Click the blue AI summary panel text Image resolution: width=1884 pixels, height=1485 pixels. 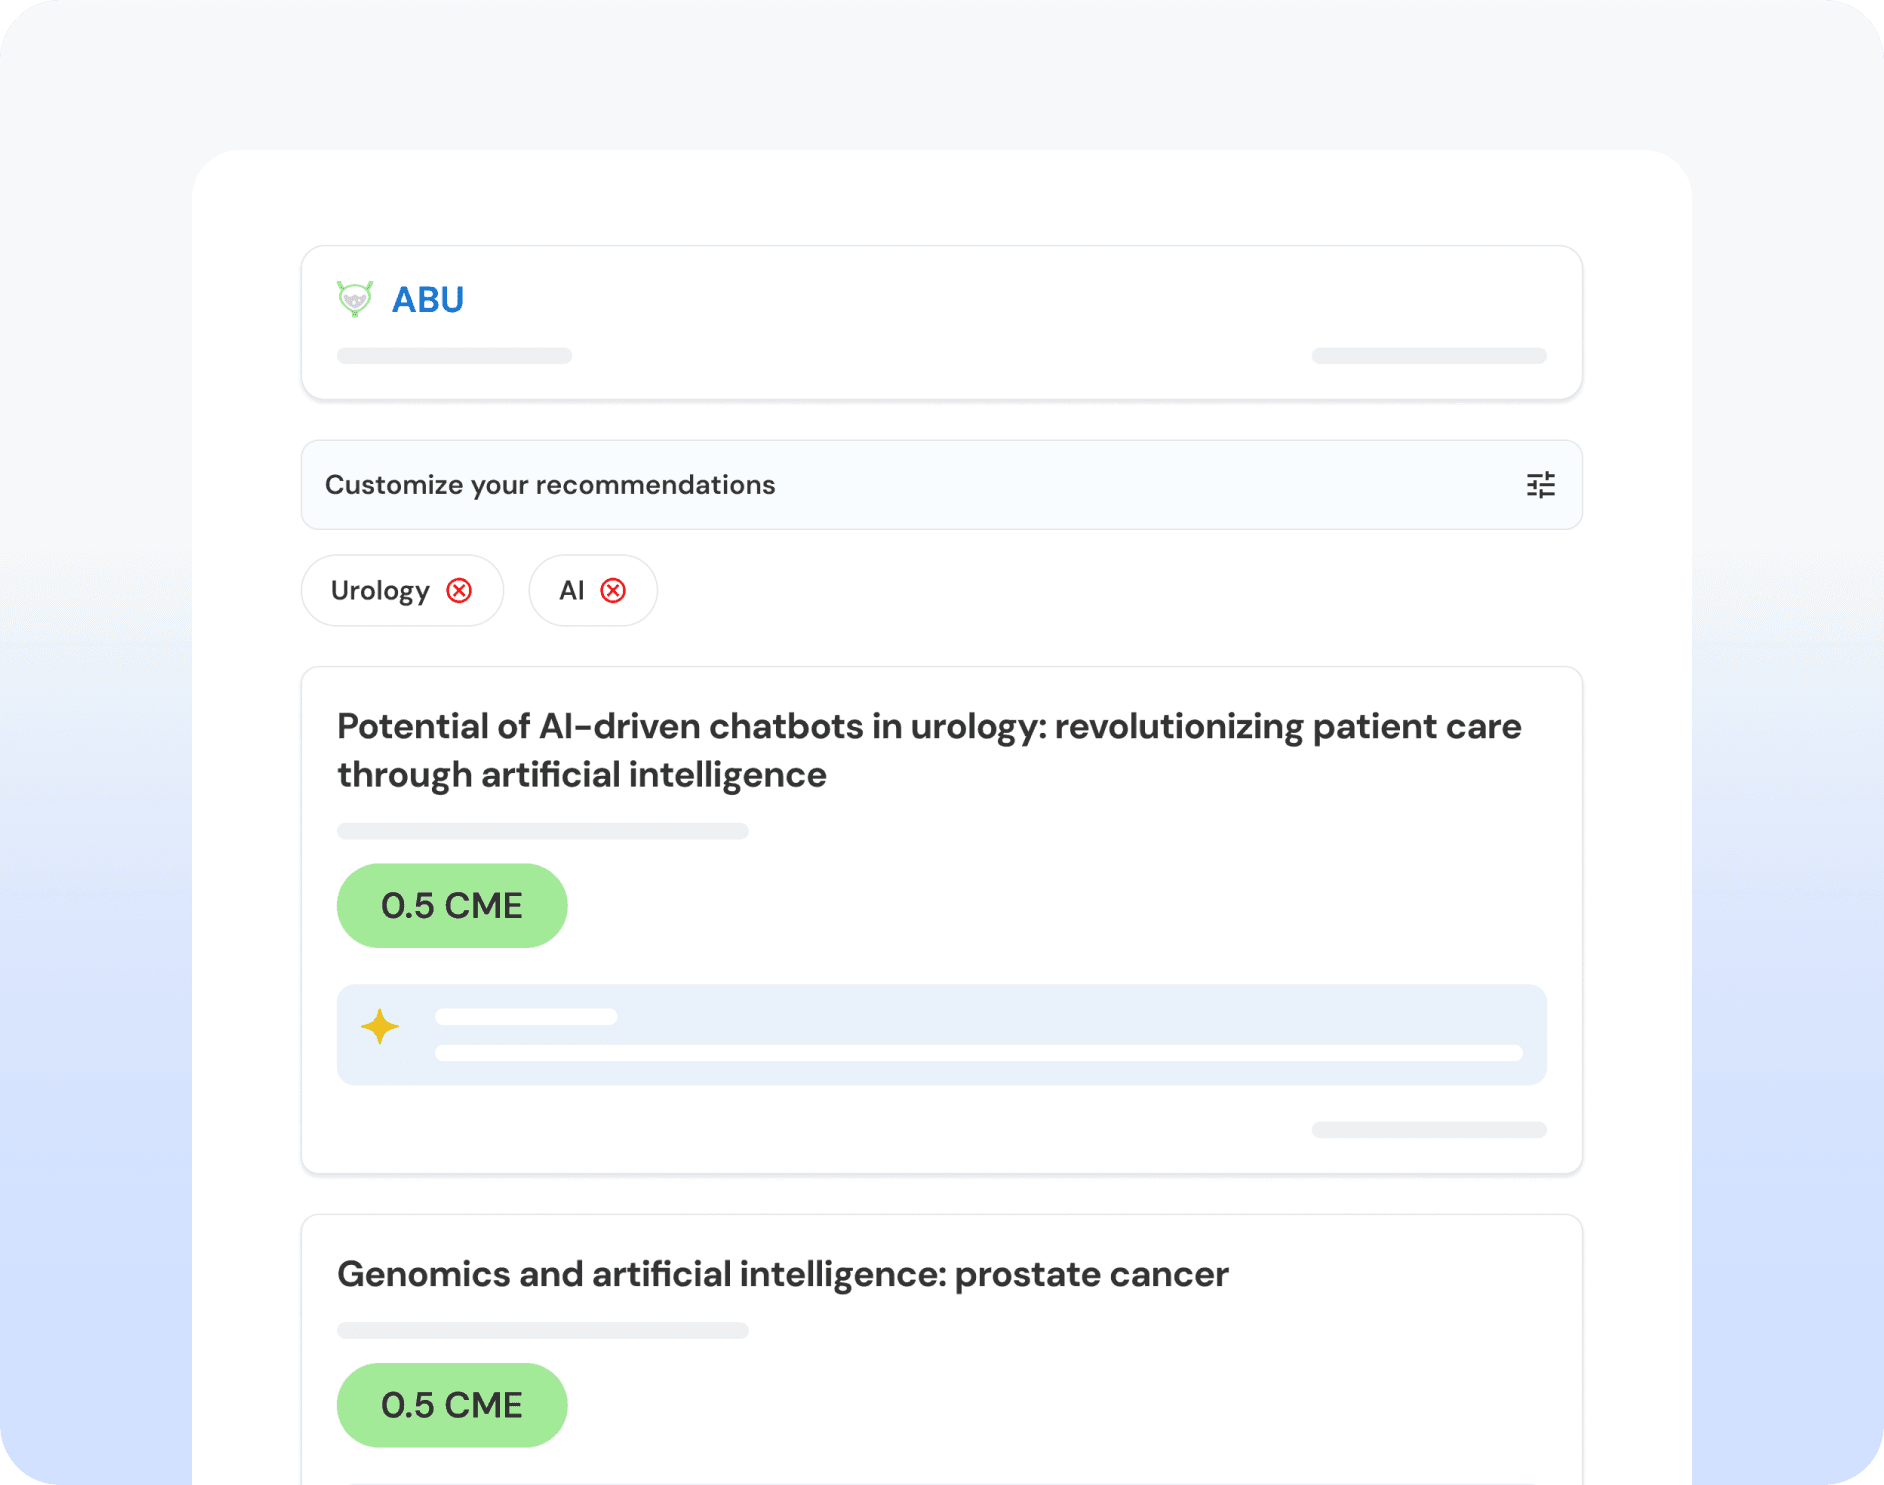[x=978, y=1053]
